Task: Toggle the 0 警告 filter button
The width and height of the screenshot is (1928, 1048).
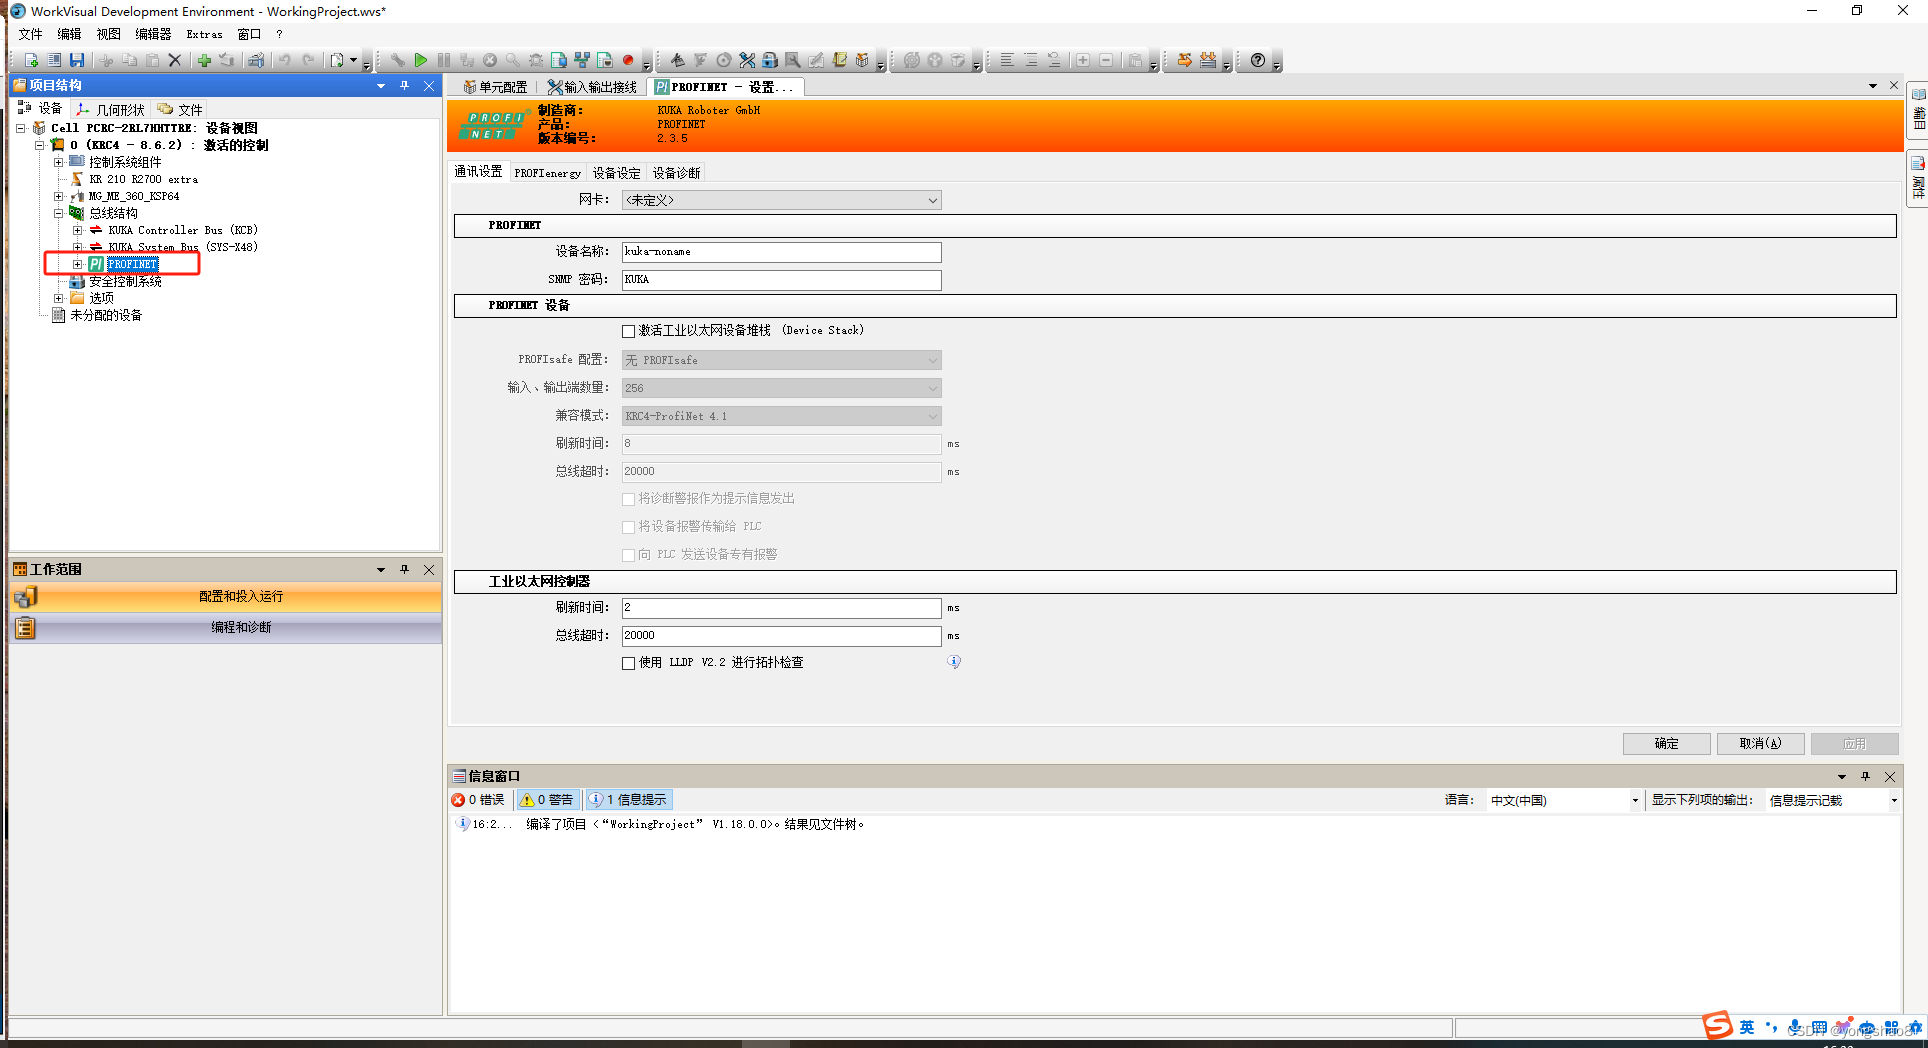Action: click(547, 800)
